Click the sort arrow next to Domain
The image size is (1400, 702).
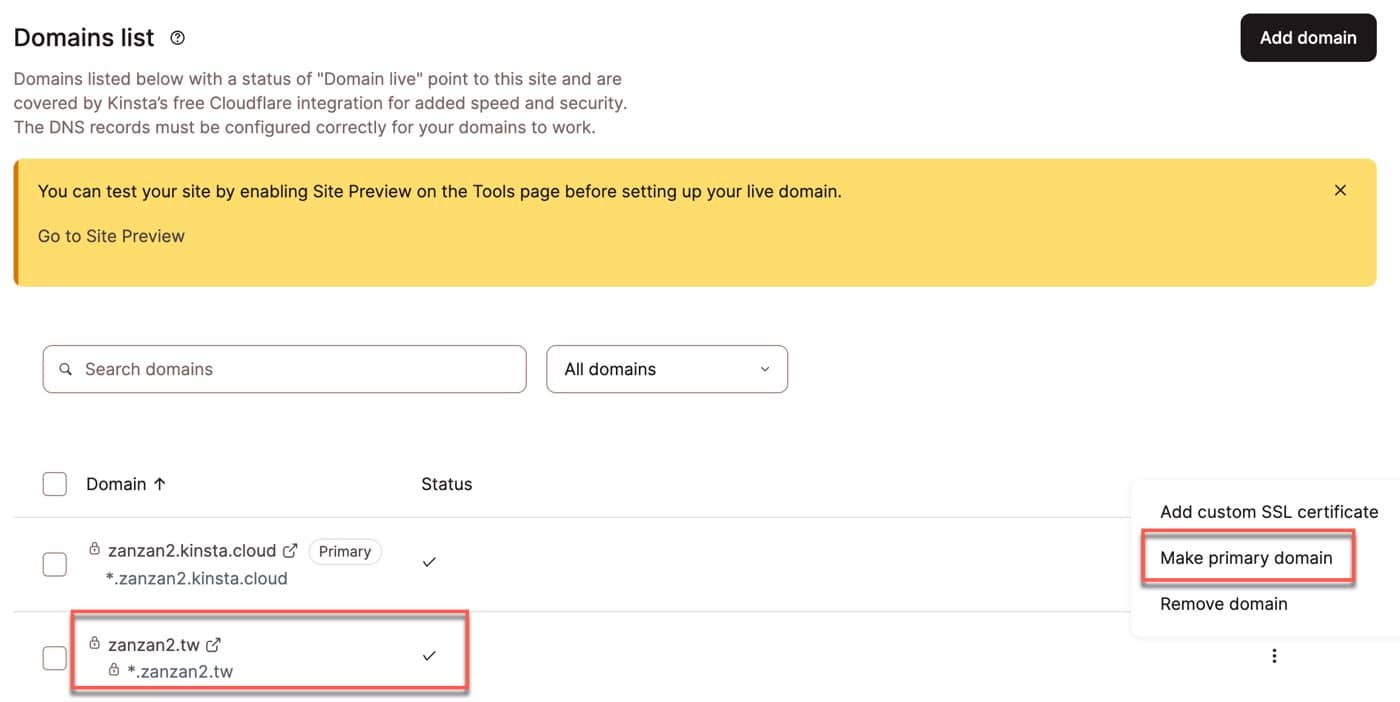point(159,484)
